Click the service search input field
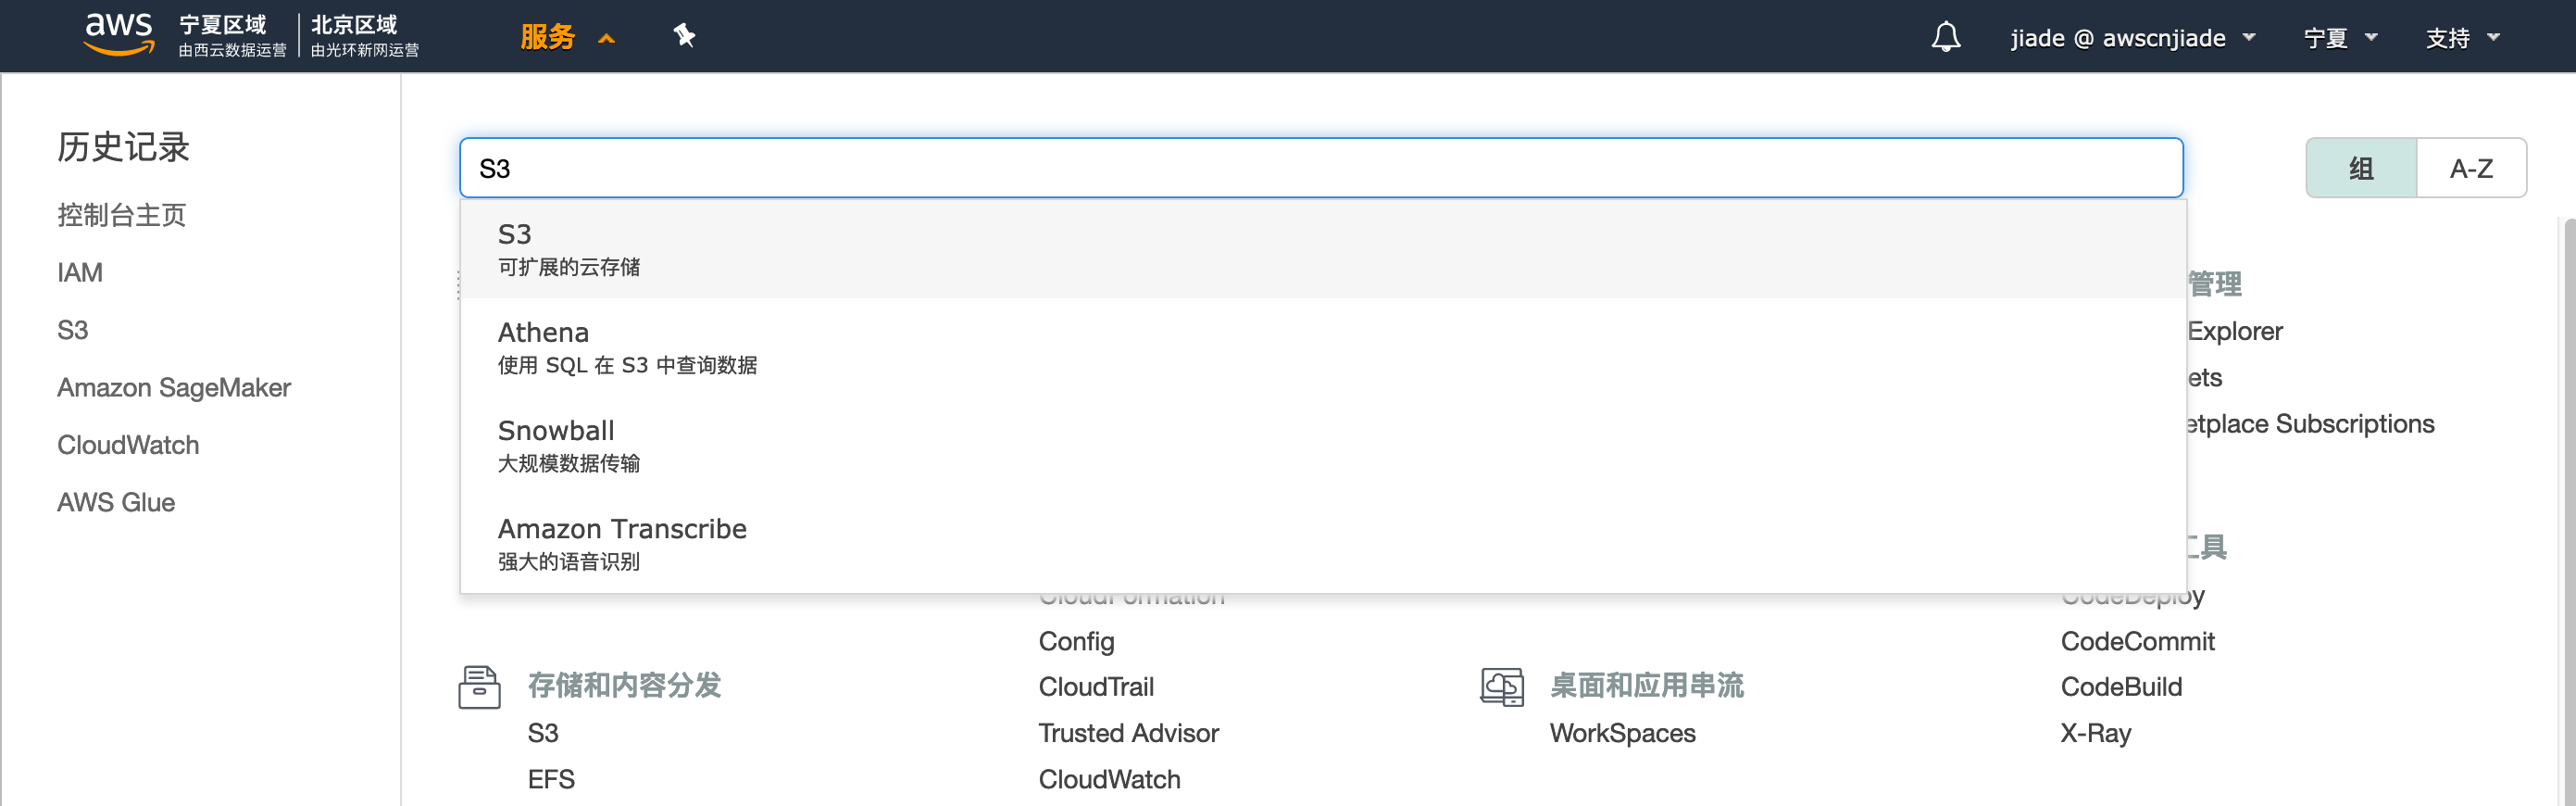This screenshot has height=806, width=2576. coord(1320,168)
